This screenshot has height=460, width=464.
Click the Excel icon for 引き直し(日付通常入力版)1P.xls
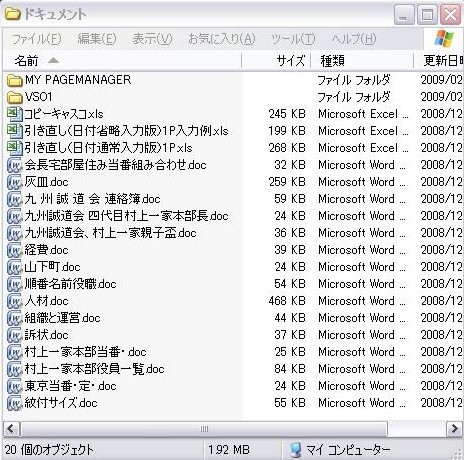click(14, 148)
